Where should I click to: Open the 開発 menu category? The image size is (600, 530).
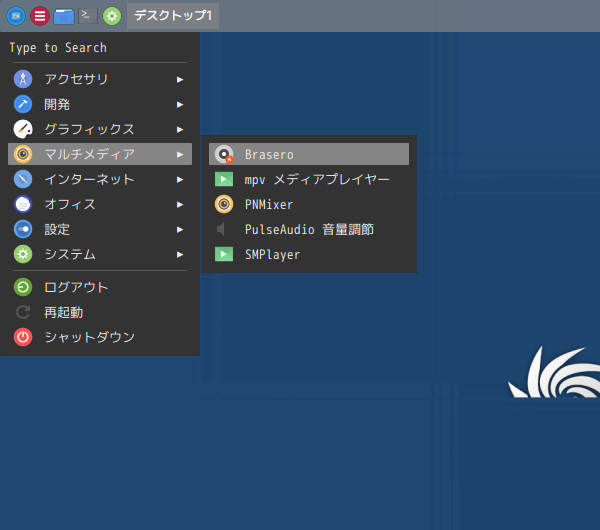(99, 104)
